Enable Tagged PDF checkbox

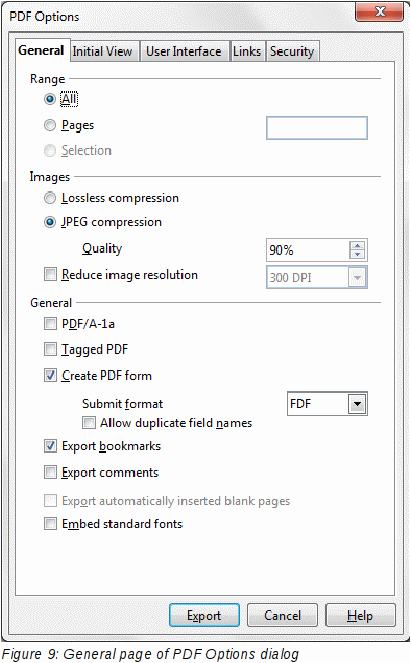(50, 349)
